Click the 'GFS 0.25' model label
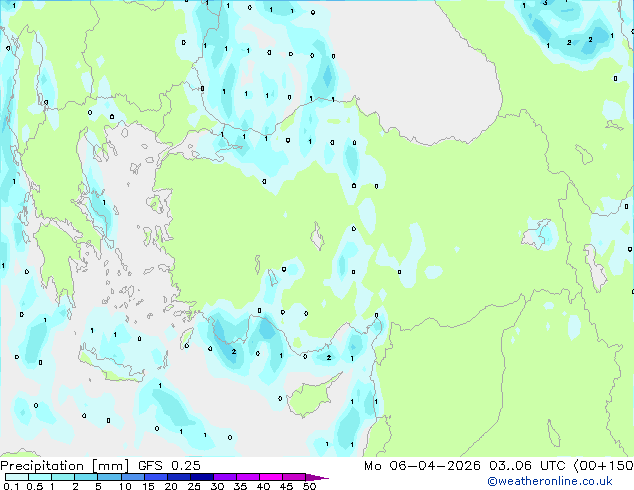634x490 pixels. click(x=169, y=466)
